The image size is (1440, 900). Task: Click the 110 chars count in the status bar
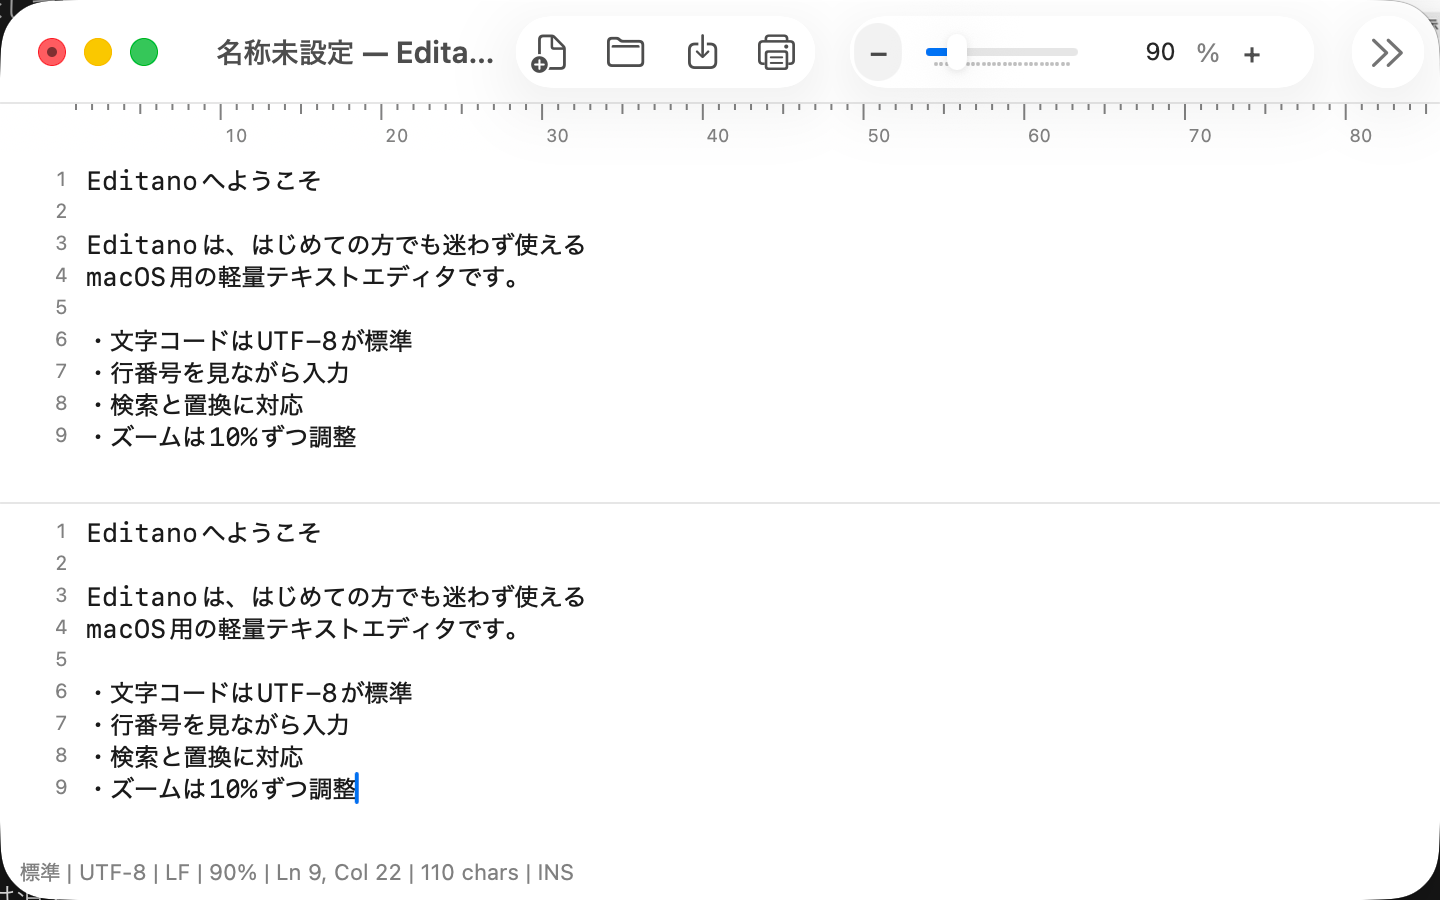[469, 872]
